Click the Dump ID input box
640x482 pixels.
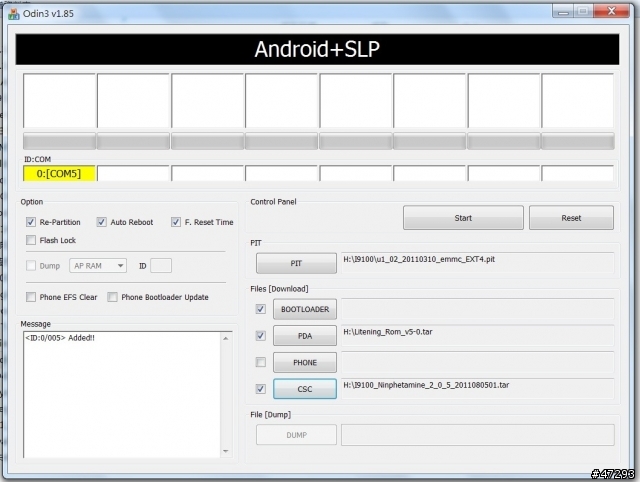161,266
